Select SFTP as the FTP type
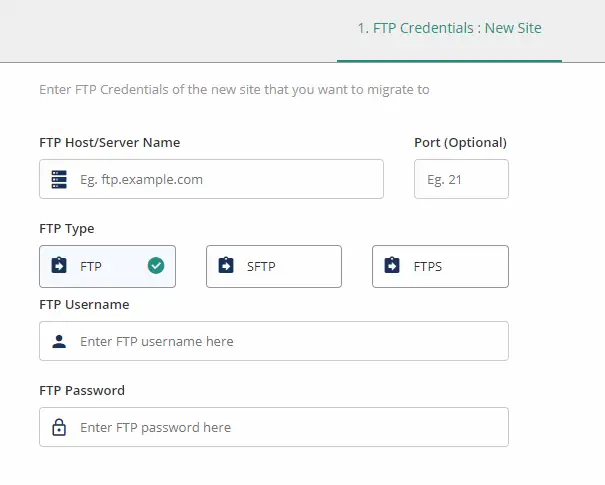Screen dimensions: 605x485 pos(274,266)
